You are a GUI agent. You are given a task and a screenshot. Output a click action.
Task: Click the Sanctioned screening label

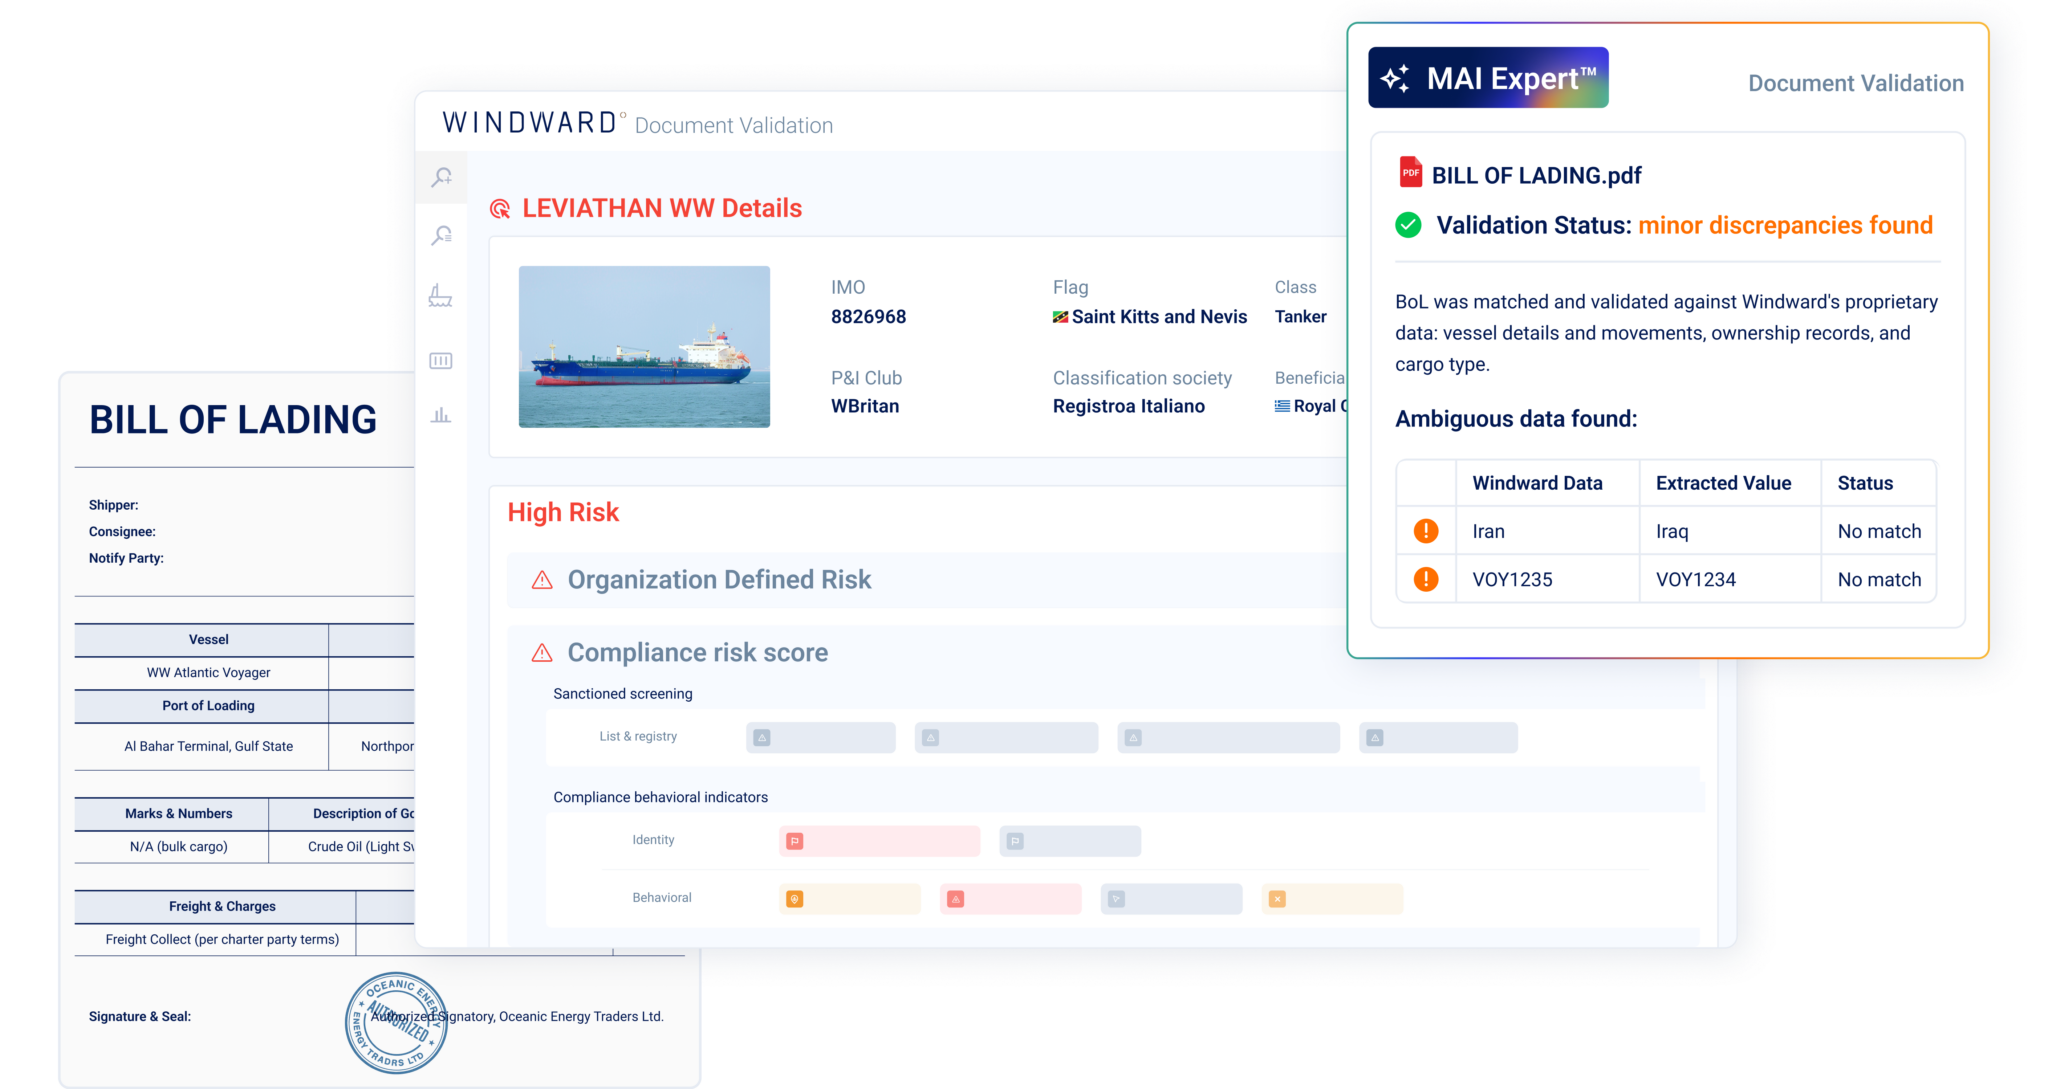[623, 693]
